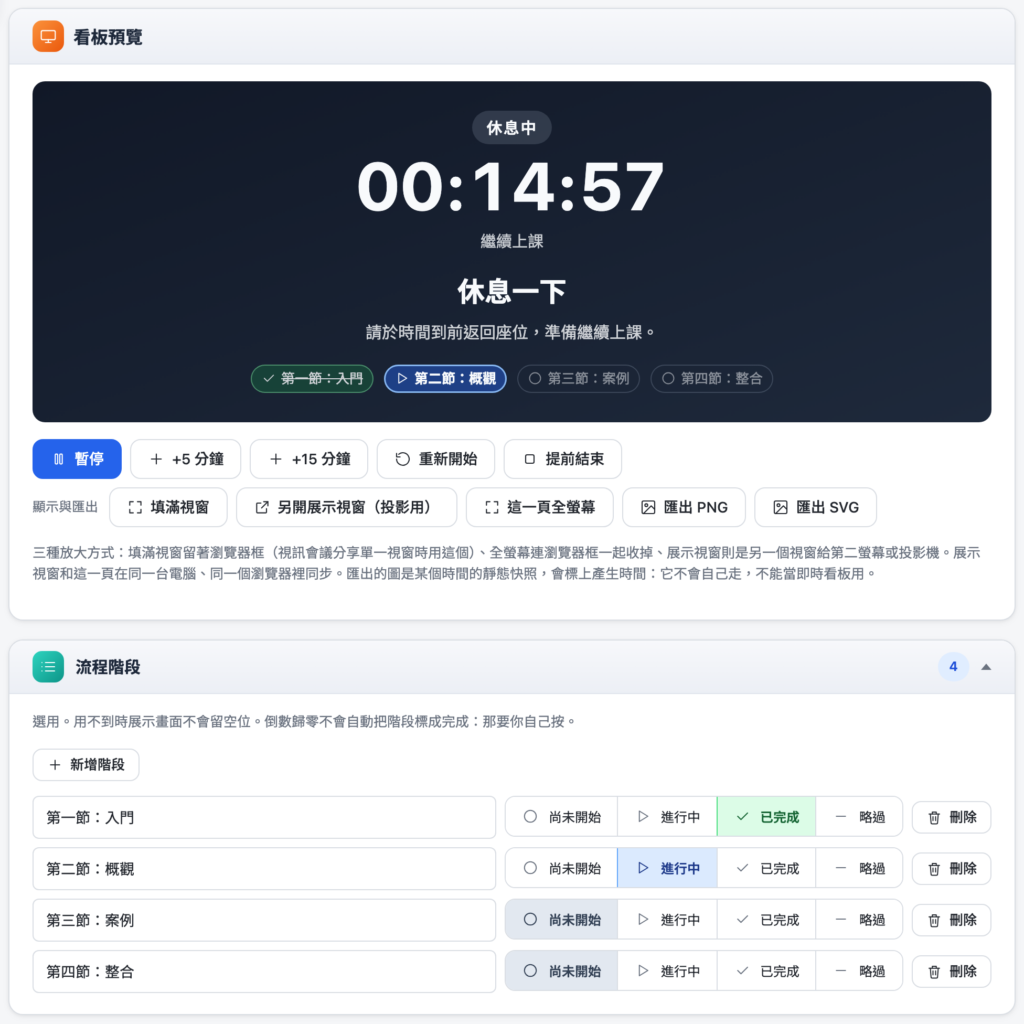The width and height of the screenshot is (1024, 1024).
Task: Export board as PNG
Action: tap(684, 507)
